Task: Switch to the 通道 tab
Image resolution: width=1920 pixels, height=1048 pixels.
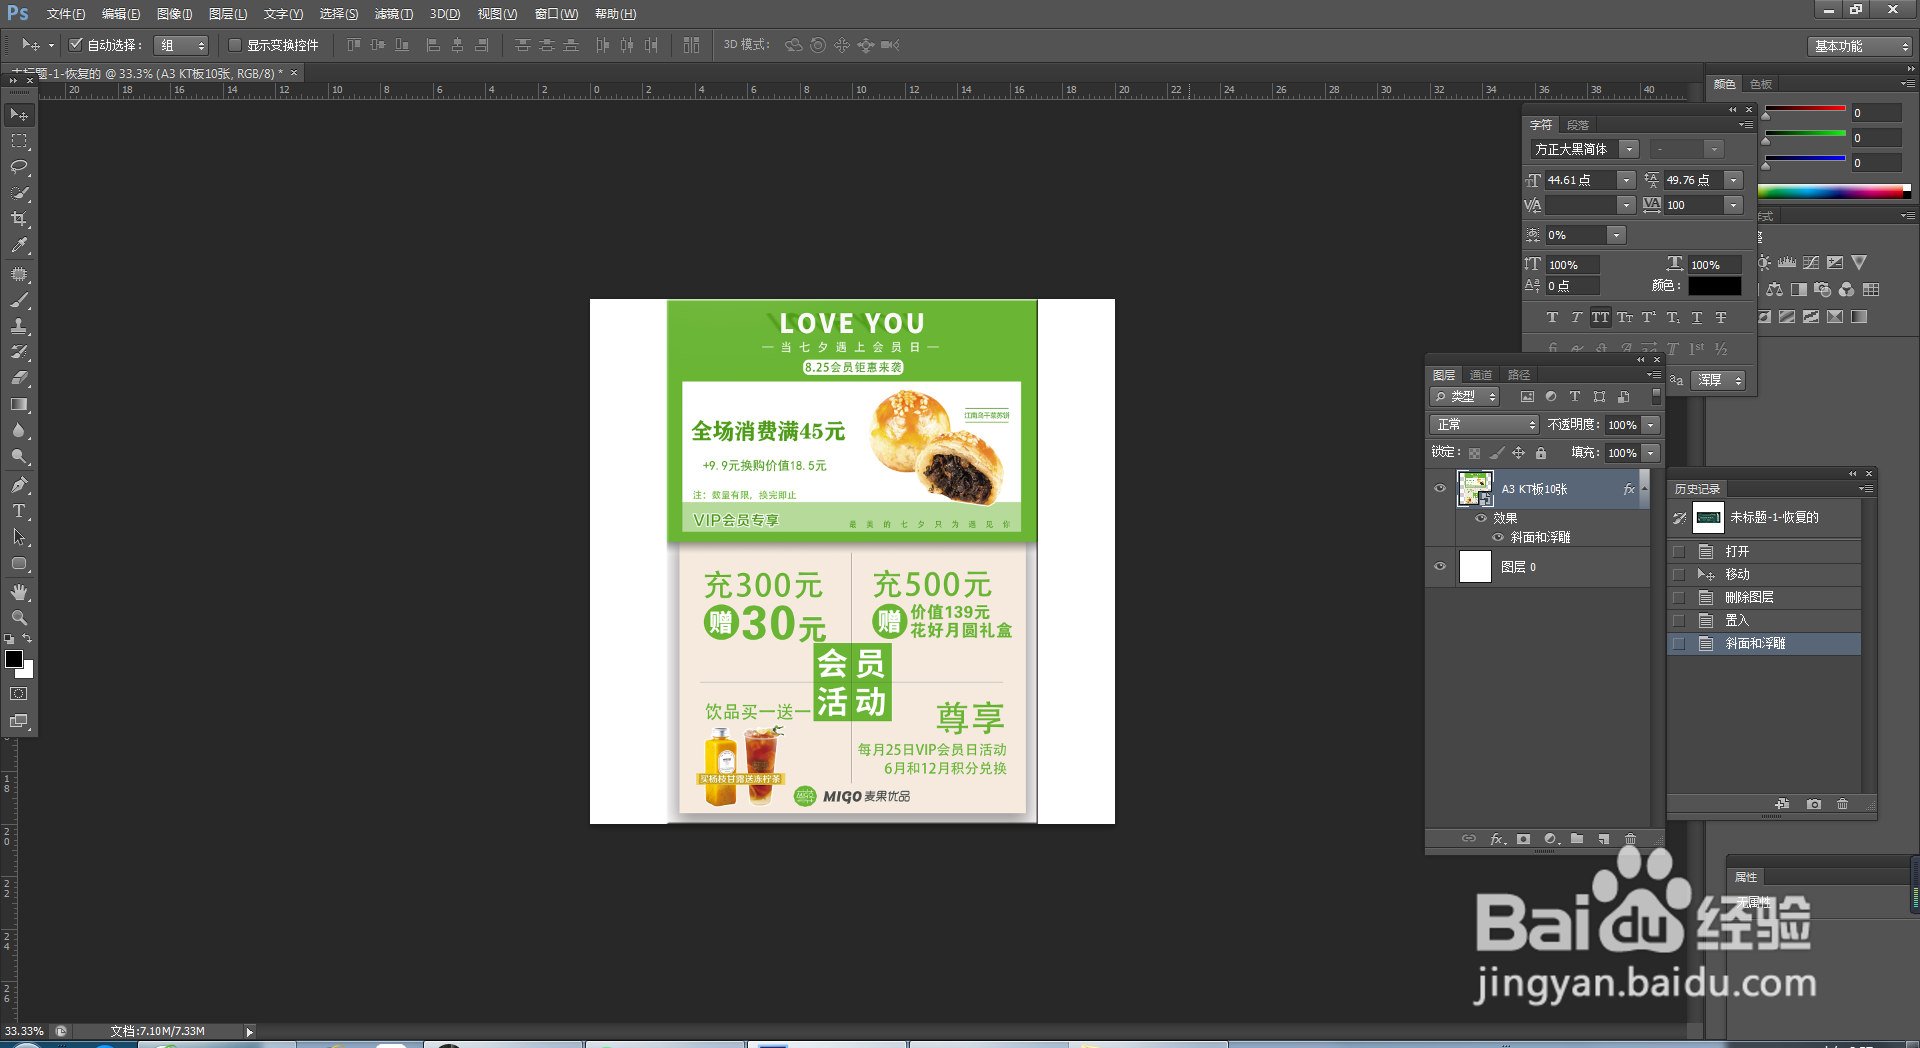Action: click(1481, 375)
